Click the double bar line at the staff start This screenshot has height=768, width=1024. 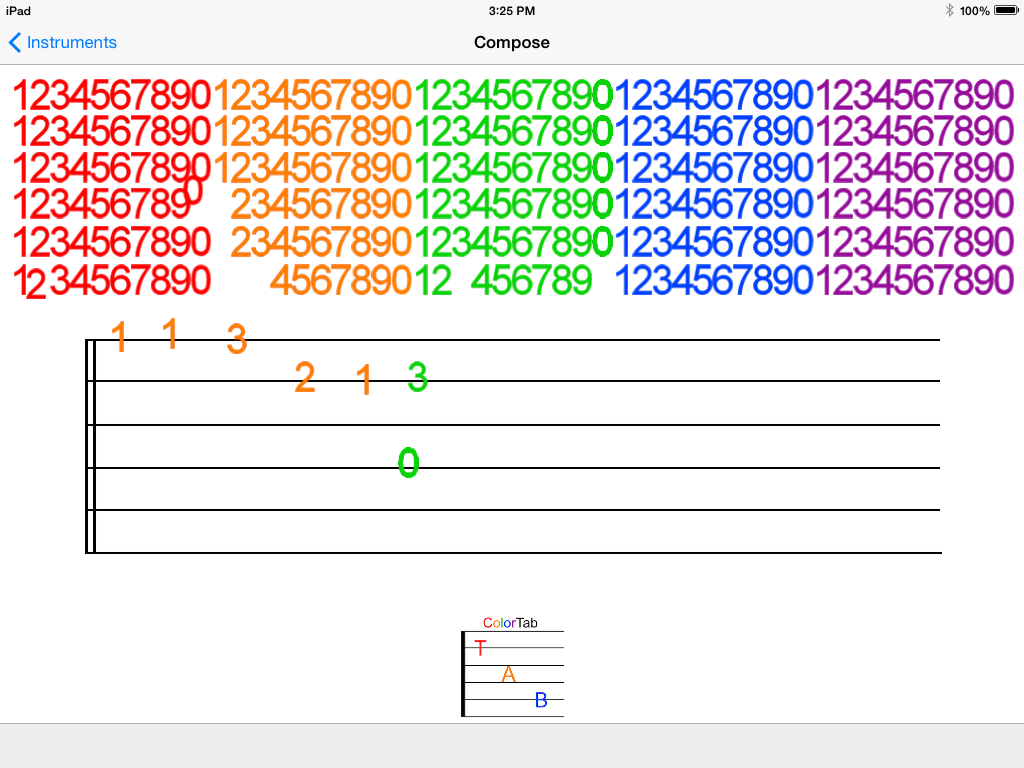tap(91, 446)
